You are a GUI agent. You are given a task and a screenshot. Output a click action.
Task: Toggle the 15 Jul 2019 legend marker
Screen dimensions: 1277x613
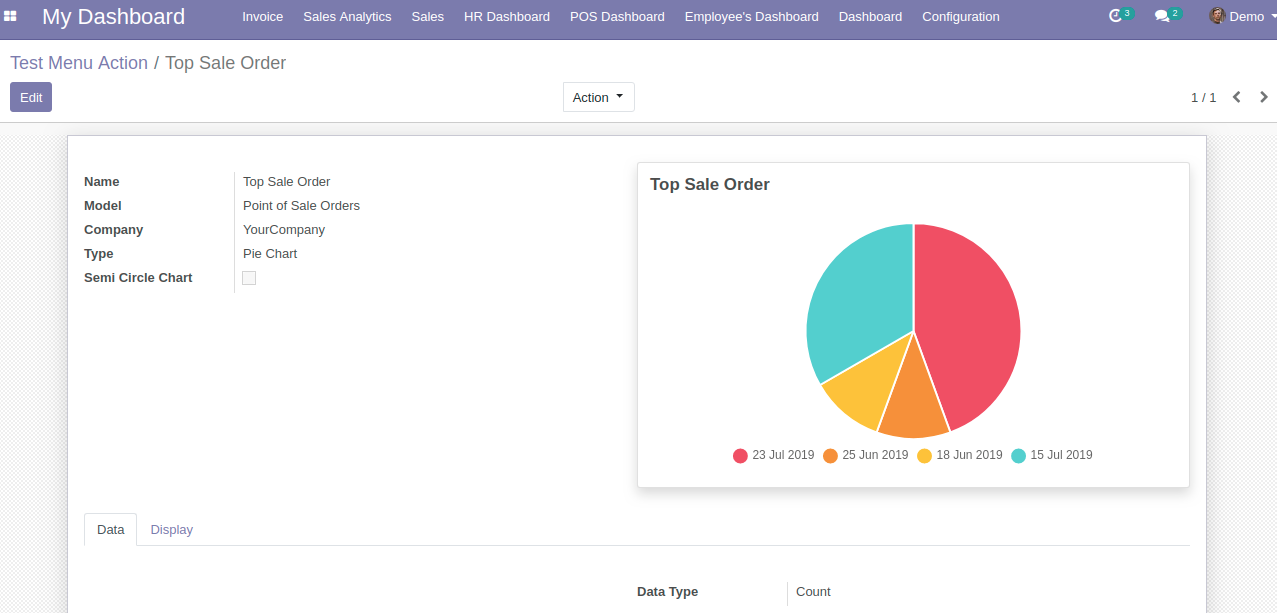pos(1018,456)
